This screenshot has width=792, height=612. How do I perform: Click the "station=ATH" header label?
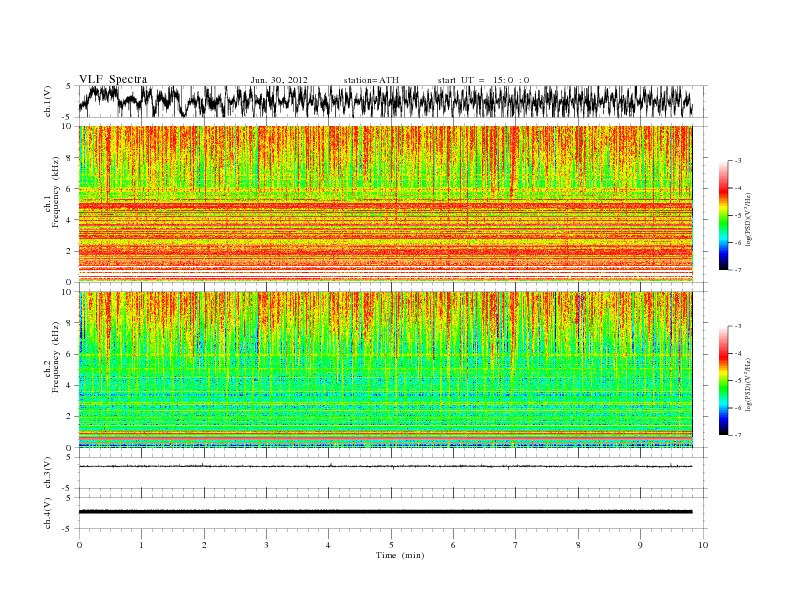tap(371, 80)
